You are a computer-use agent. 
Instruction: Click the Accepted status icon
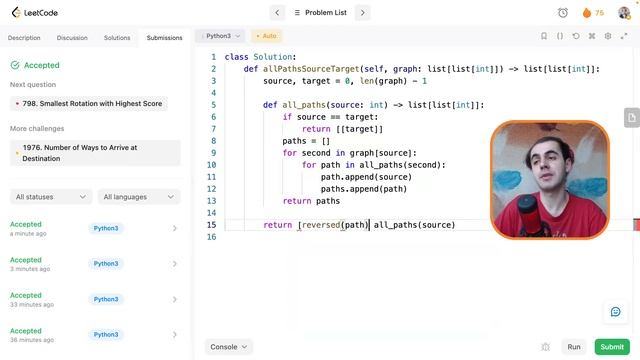point(15,65)
